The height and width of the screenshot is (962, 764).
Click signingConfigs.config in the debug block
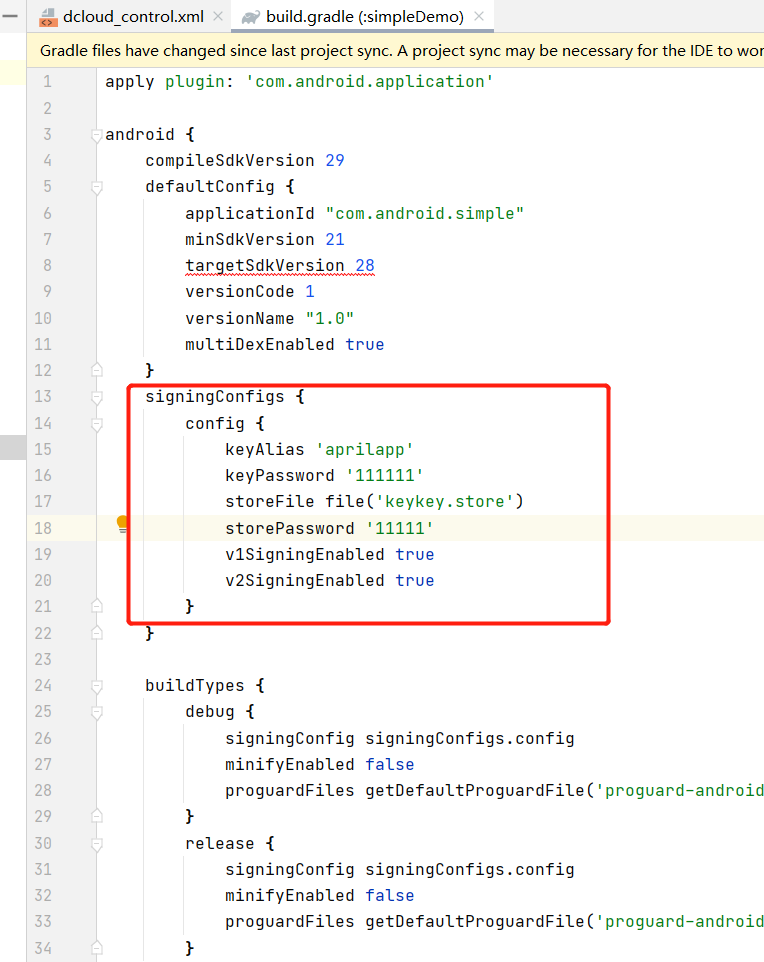click(470, 739)
